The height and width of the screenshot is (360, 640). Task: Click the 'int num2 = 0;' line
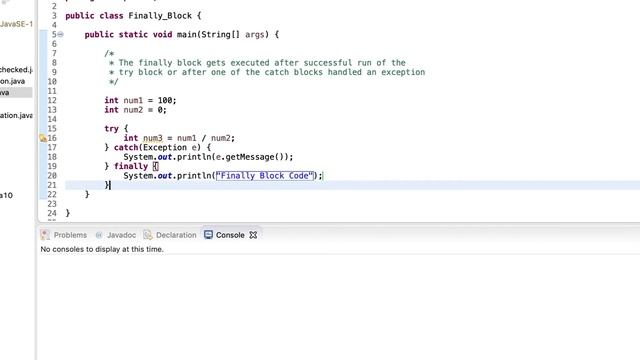coord(135,110)
